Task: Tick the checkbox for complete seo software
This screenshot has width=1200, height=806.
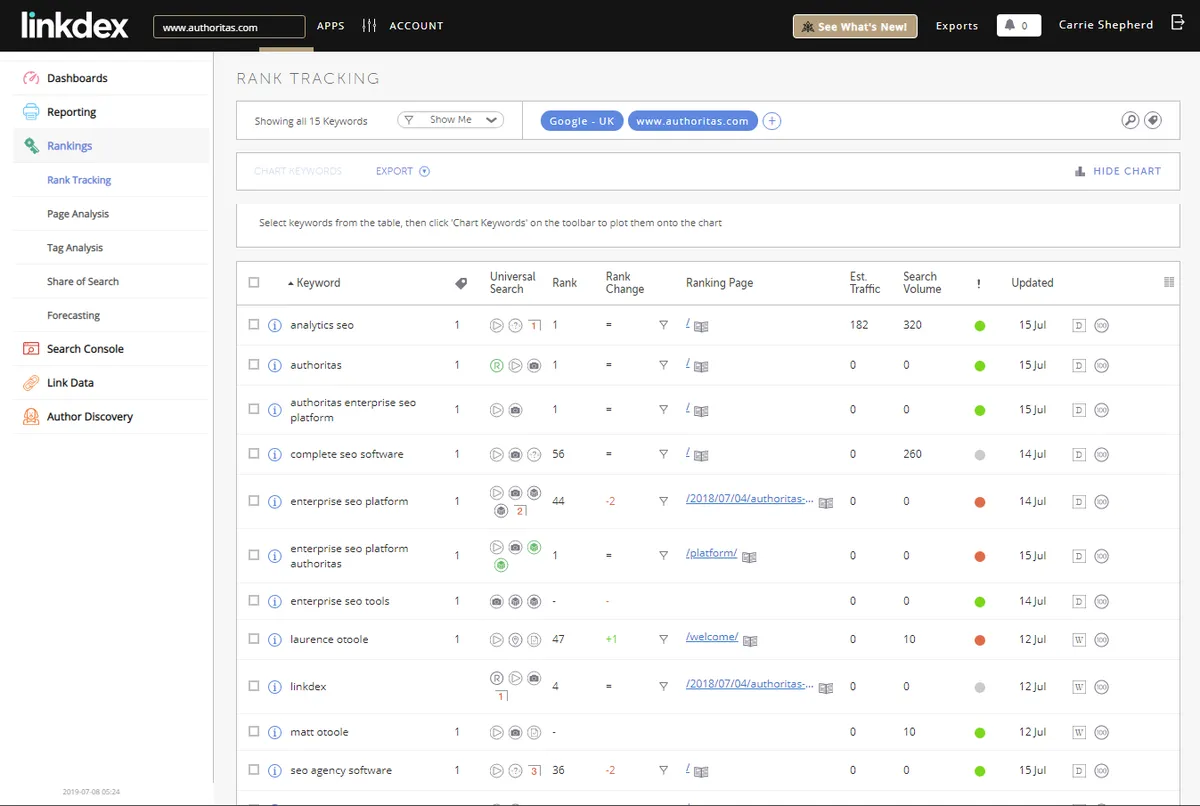Action: (x=254, y=454)
